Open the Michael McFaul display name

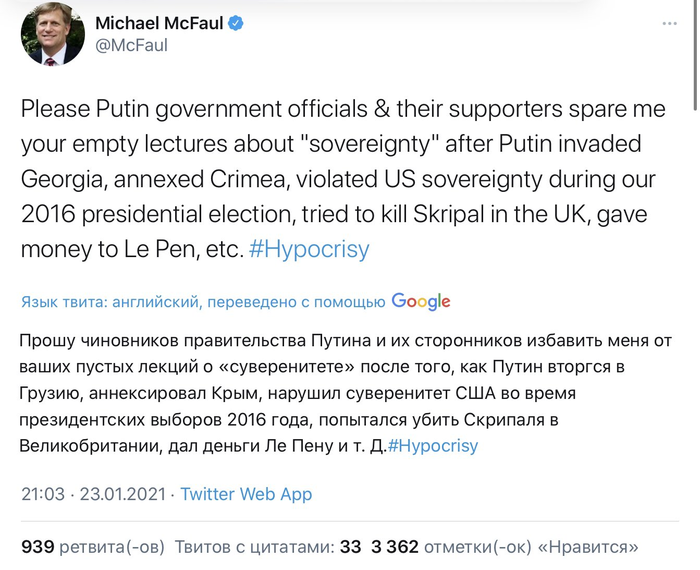(x=158, y=22)
